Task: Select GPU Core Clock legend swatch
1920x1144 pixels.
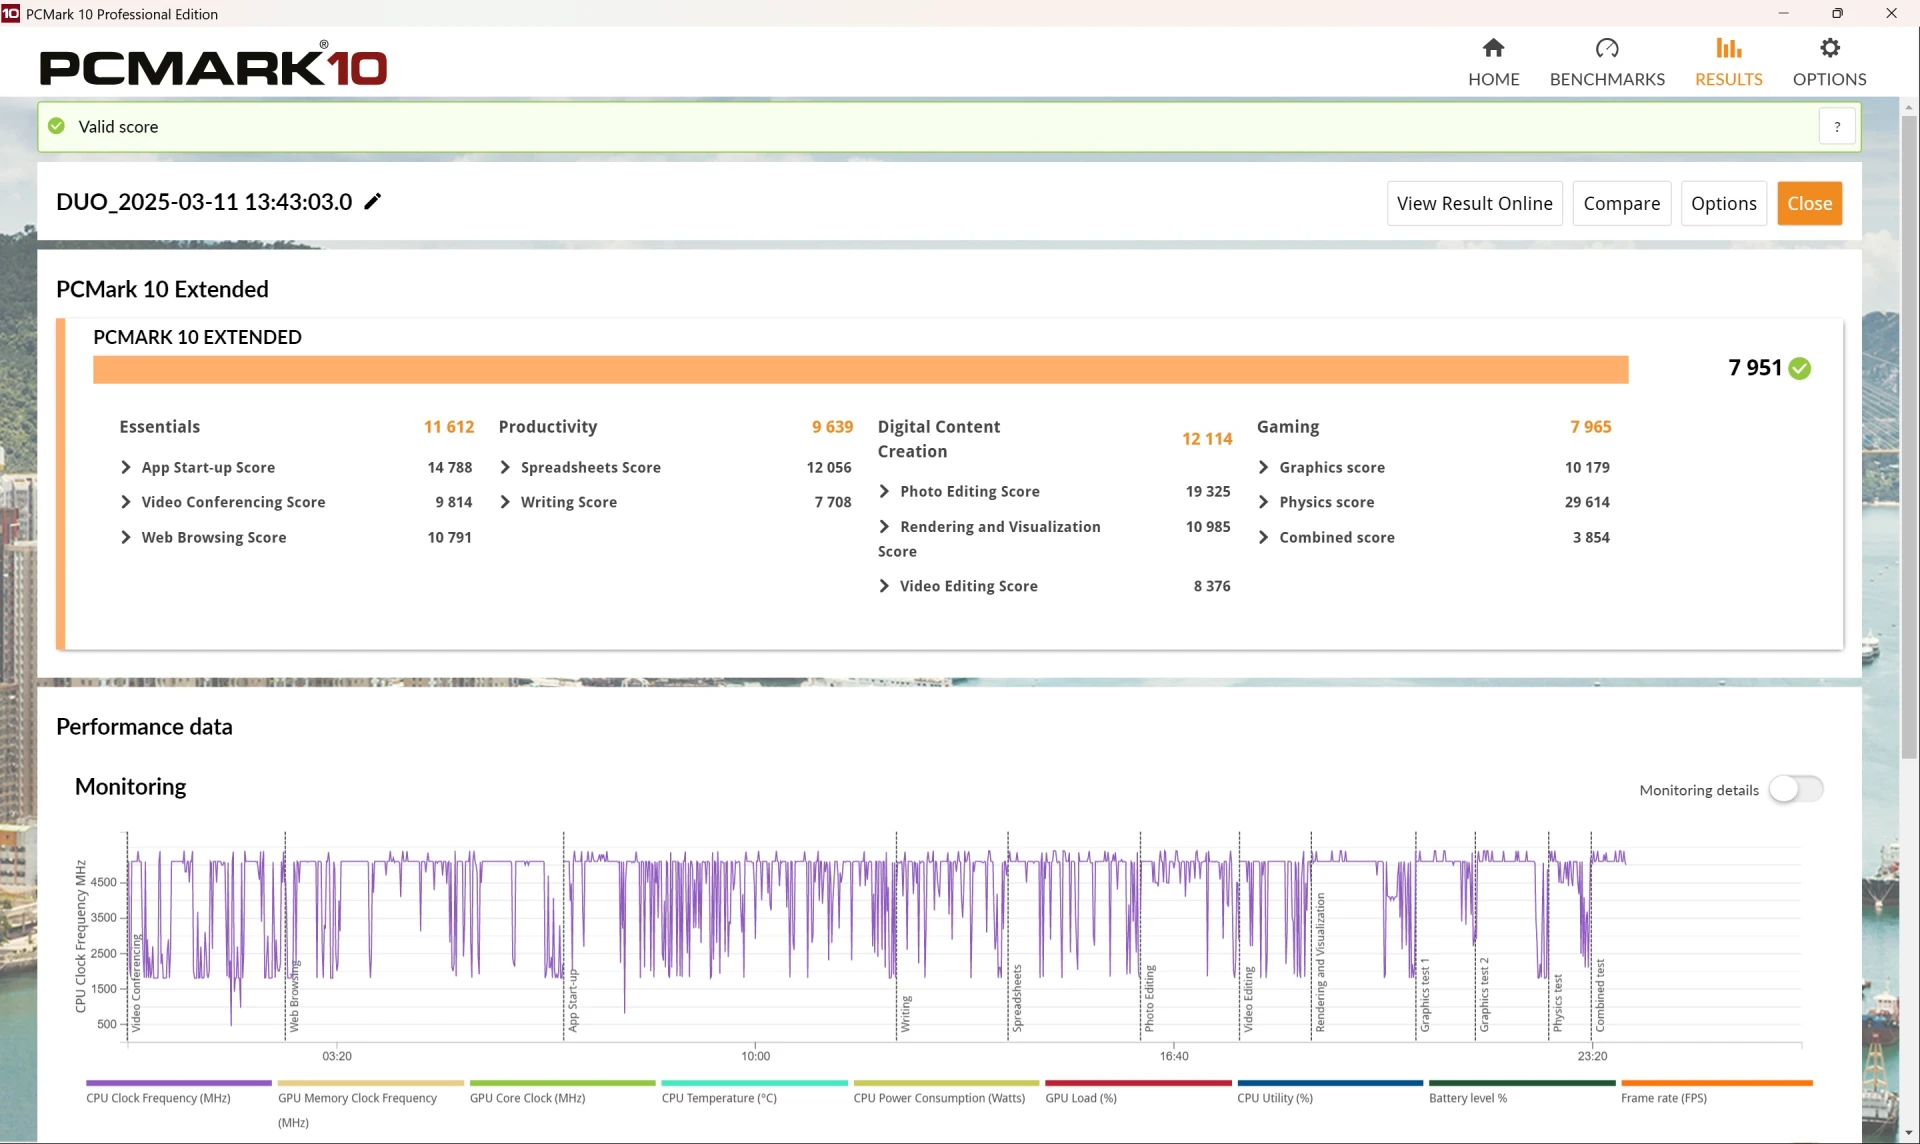Action: click(x=563, y=1082)
